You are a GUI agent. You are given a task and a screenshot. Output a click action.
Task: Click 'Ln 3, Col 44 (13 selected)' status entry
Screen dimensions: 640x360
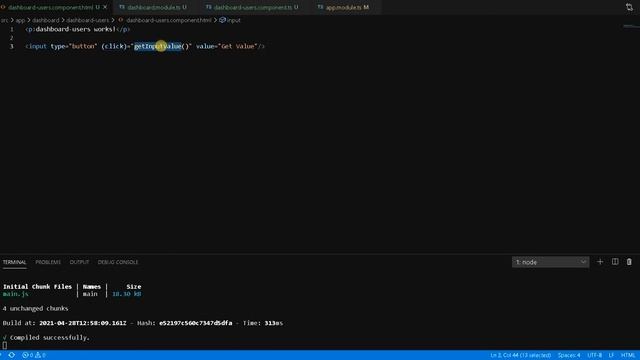click(520, 355)
